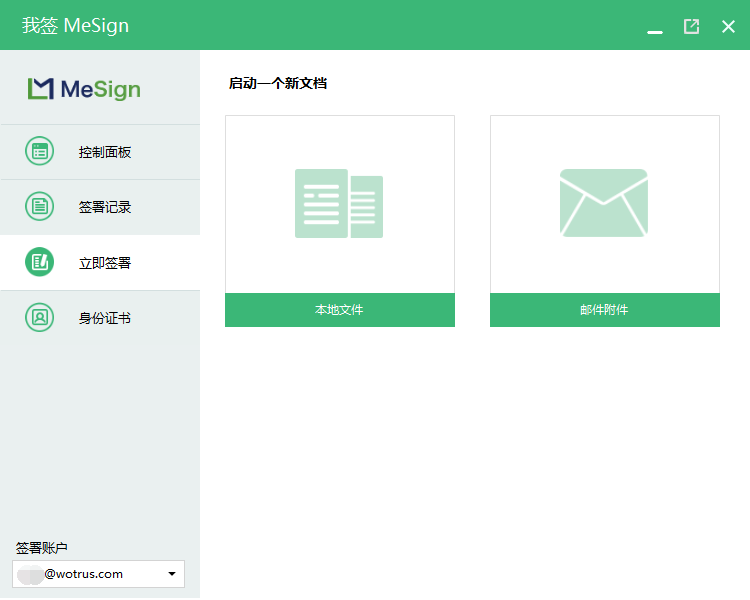Screen dimensions: 750x600
Task: Select the 立即签署 menu item
Action: point(105,263)
